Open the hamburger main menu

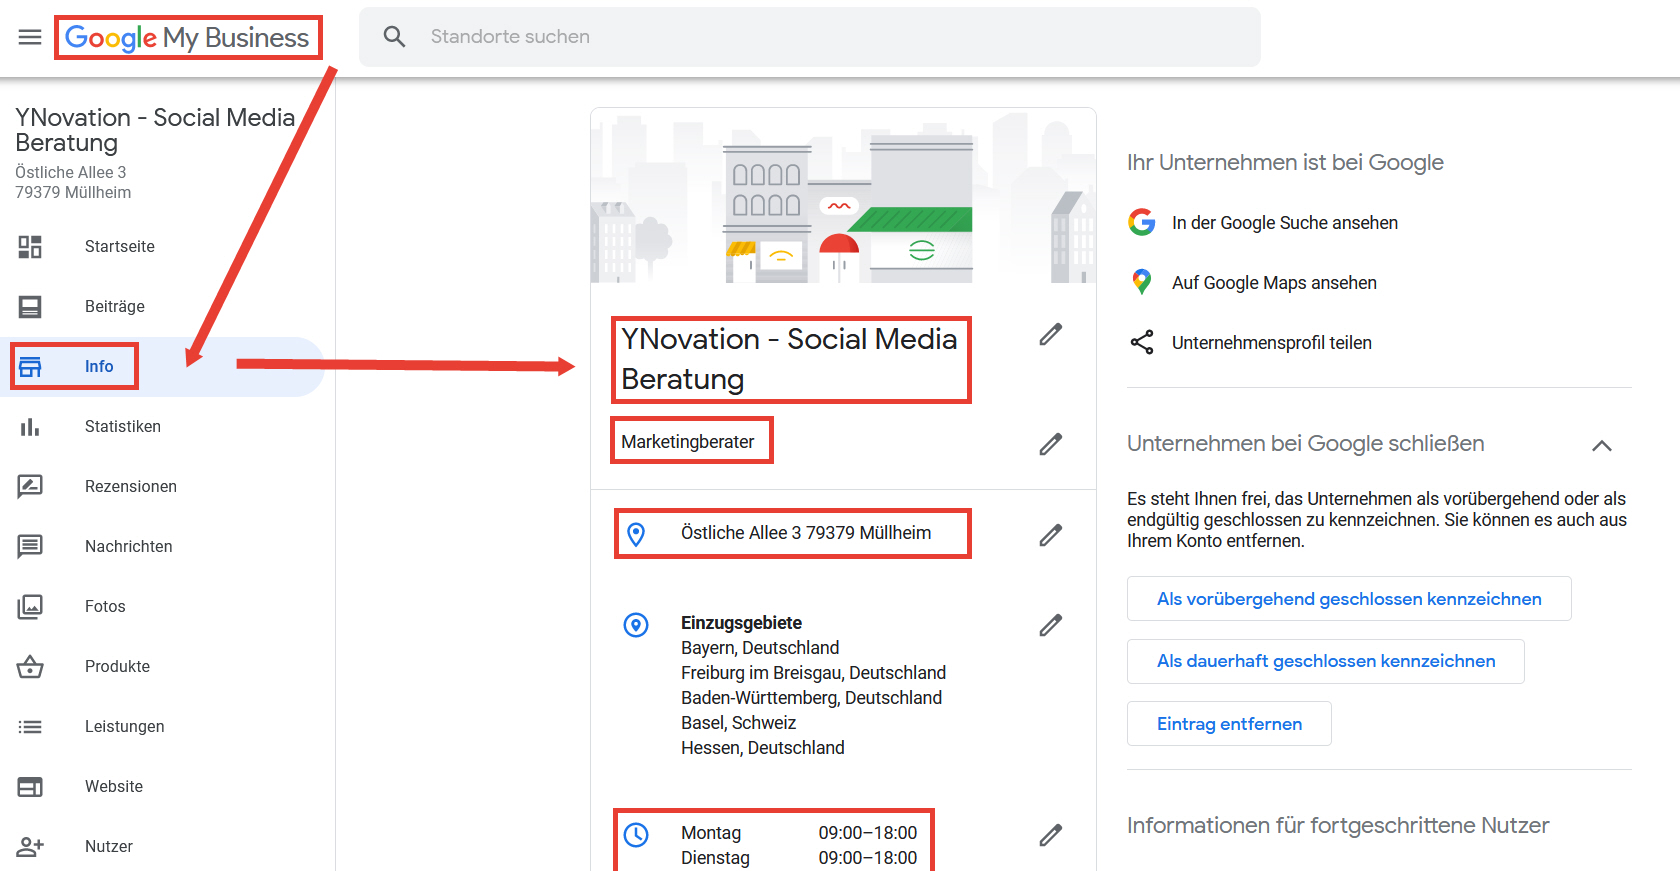[x=30, y=37]
